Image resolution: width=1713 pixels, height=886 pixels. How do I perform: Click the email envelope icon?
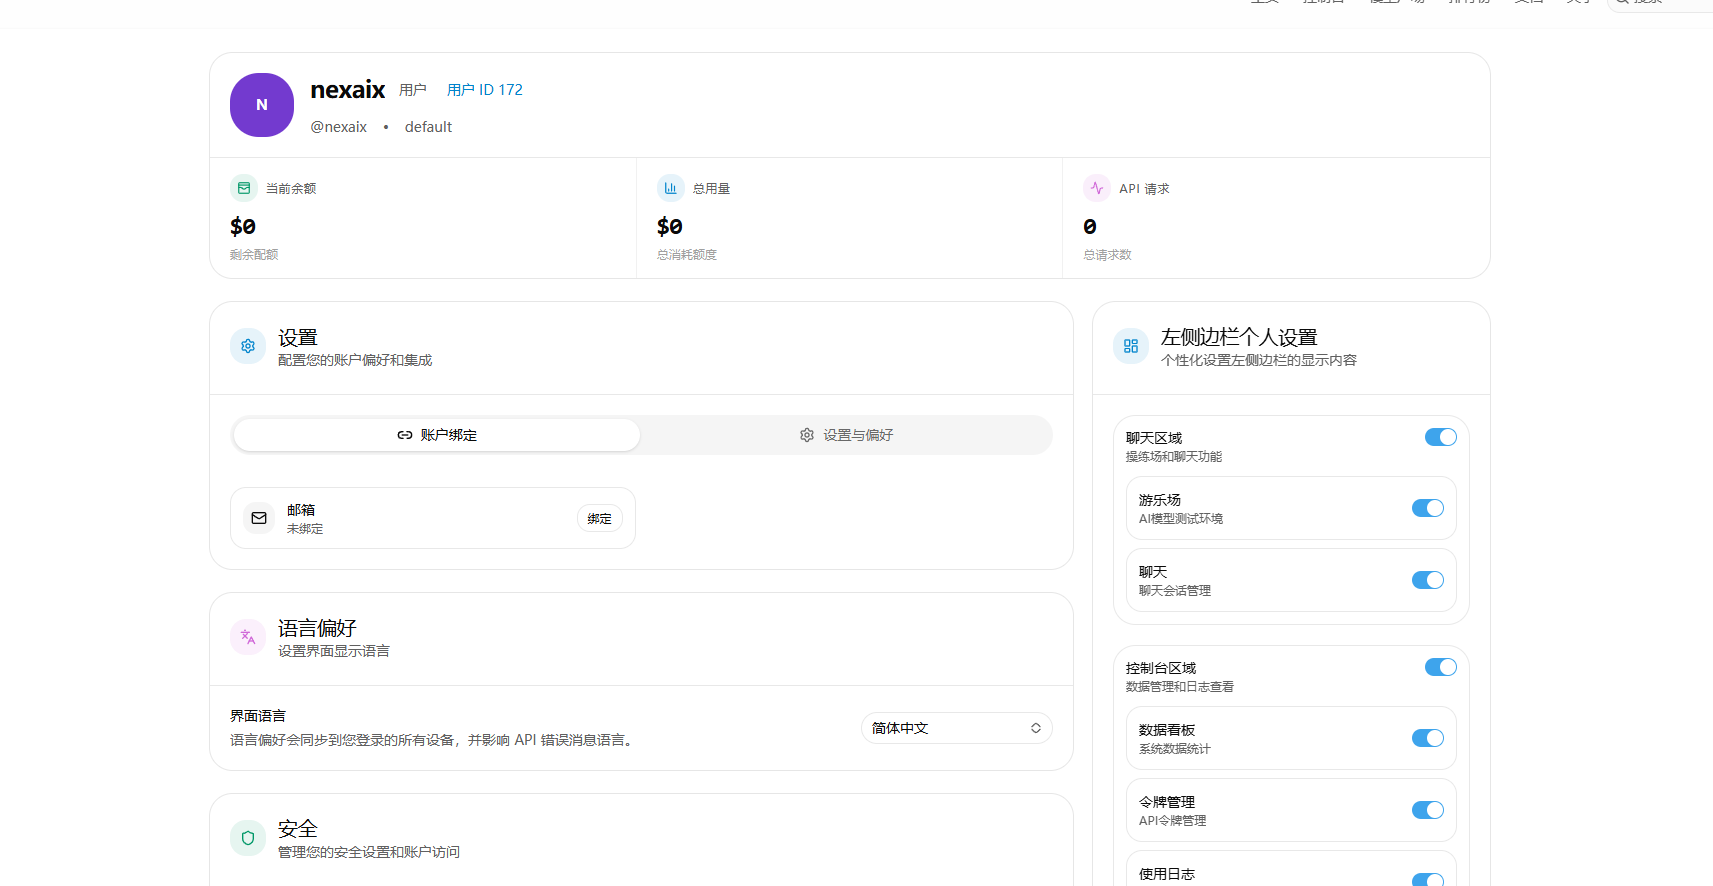[x=259, y=518]
